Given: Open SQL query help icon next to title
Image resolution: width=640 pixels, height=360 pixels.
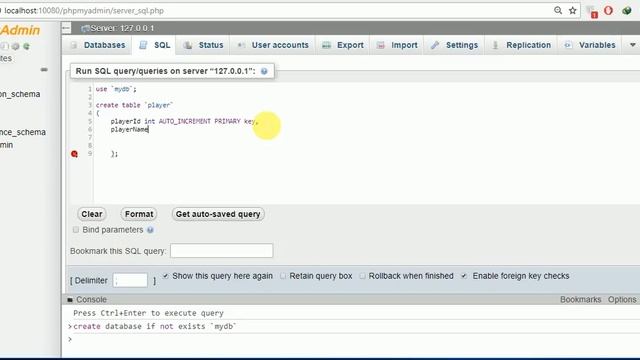Looking at the screenshot, I should [x=264, y=71].
